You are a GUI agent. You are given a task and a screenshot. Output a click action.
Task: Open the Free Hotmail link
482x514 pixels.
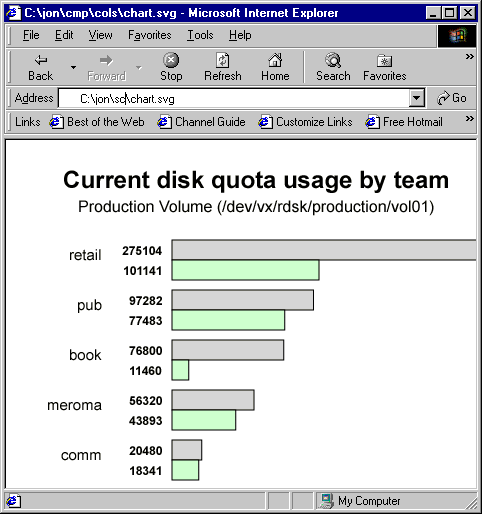click(404, 122)
